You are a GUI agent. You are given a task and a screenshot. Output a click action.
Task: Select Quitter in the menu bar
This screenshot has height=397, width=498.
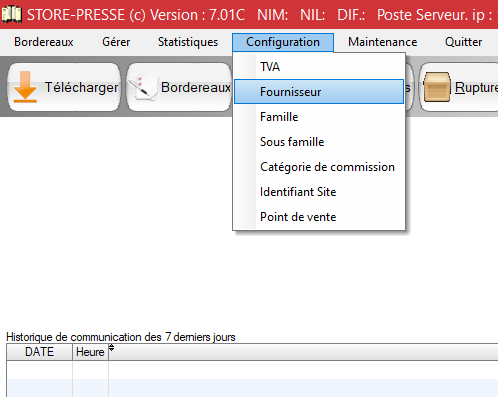click(x=463, y=42)
